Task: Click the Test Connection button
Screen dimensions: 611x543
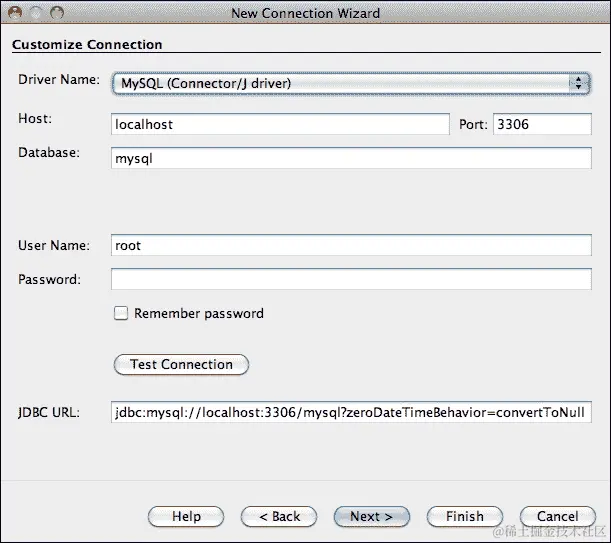Action: tap(181, 364)
